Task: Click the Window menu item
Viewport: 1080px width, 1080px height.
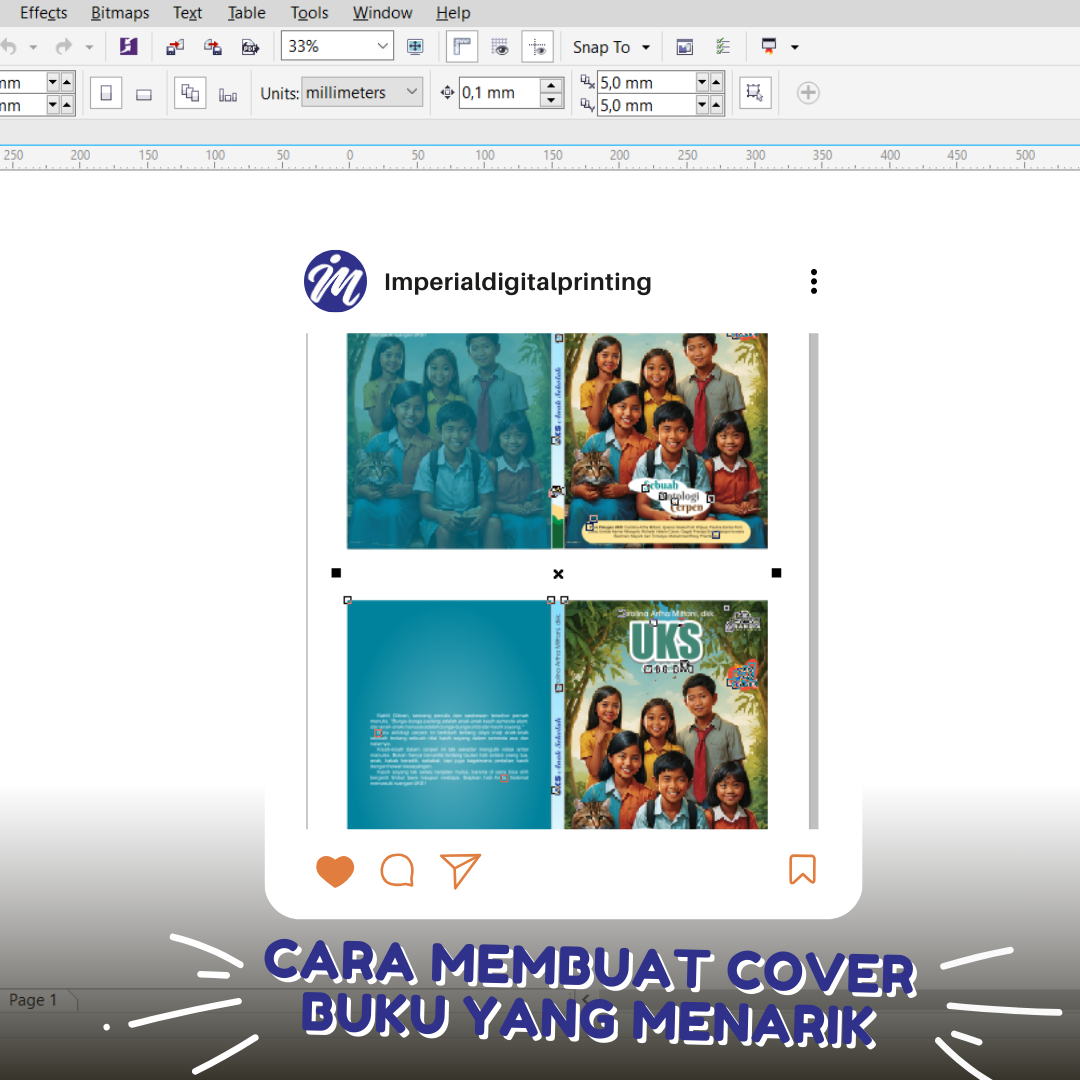Action: pos(382,13)
